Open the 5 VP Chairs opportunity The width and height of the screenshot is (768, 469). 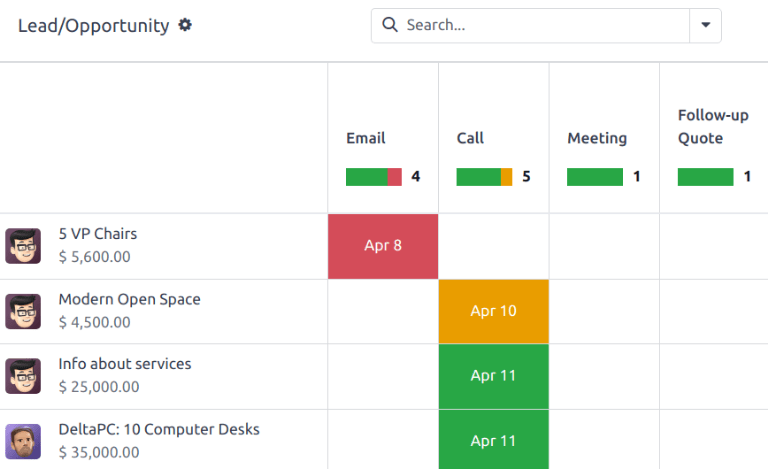pos(98,234)
